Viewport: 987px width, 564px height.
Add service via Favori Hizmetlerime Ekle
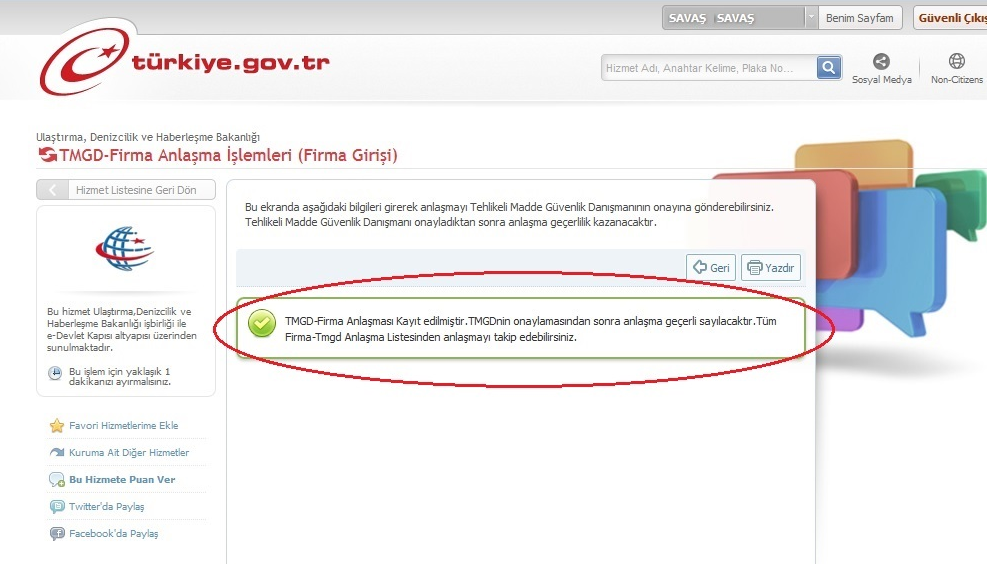point(123,426)
